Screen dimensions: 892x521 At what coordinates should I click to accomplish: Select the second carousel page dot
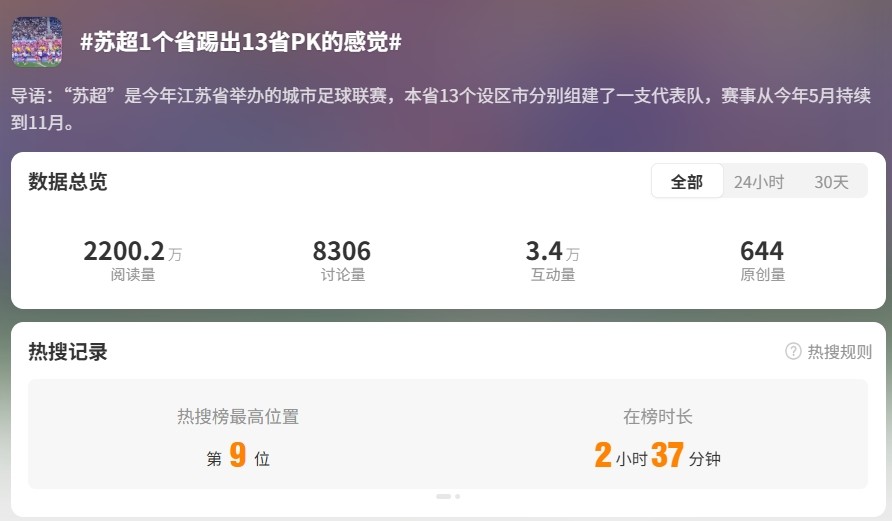[x=457, y=497]
